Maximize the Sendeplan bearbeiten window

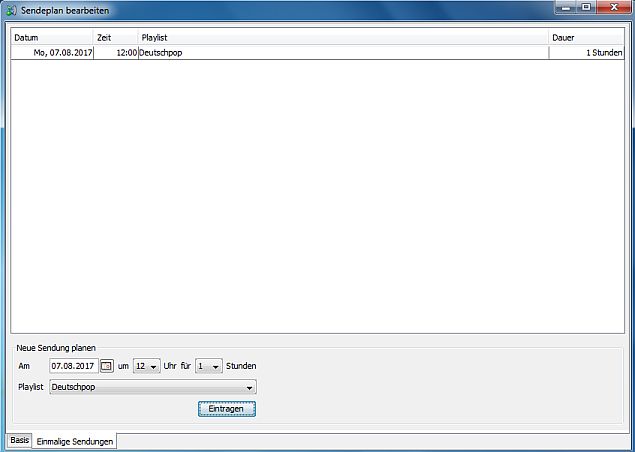586,8
